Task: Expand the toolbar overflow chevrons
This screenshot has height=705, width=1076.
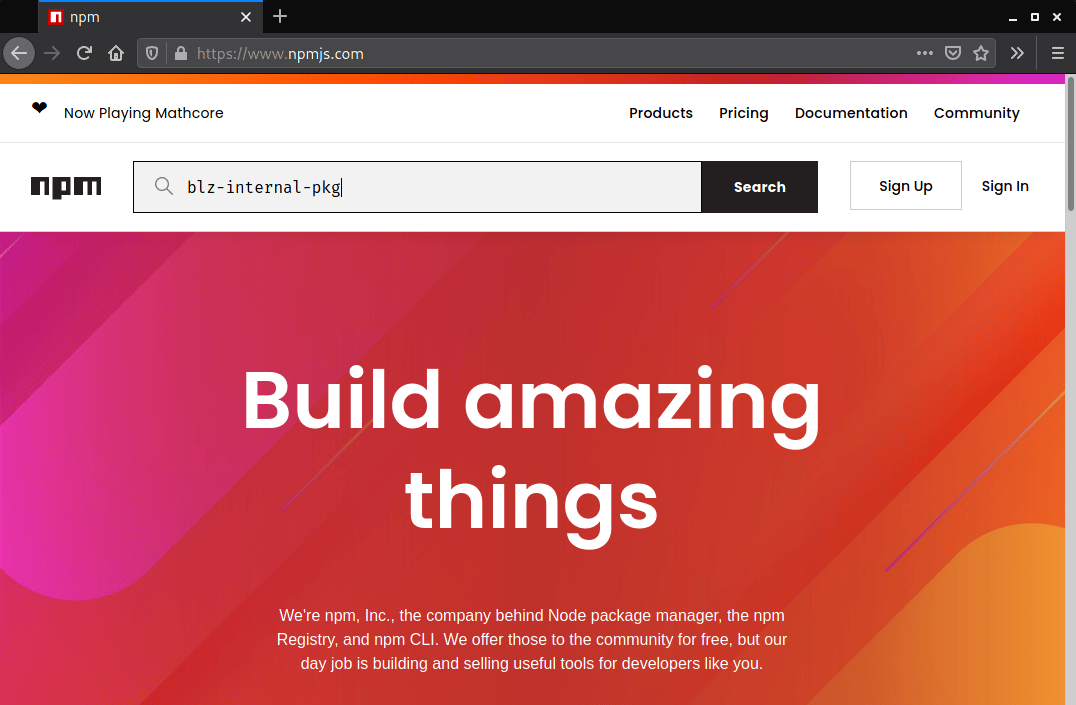Action: coord(1017,53)
